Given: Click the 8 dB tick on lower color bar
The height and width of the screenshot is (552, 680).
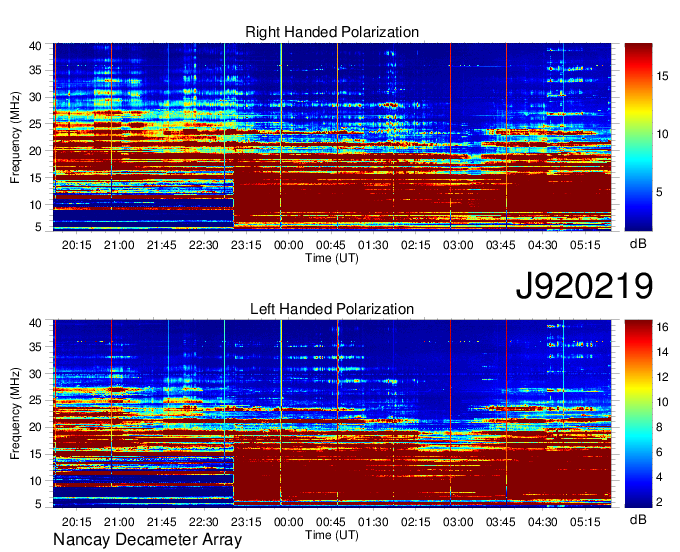Looking at the screenshot, I should click(659, 427).
